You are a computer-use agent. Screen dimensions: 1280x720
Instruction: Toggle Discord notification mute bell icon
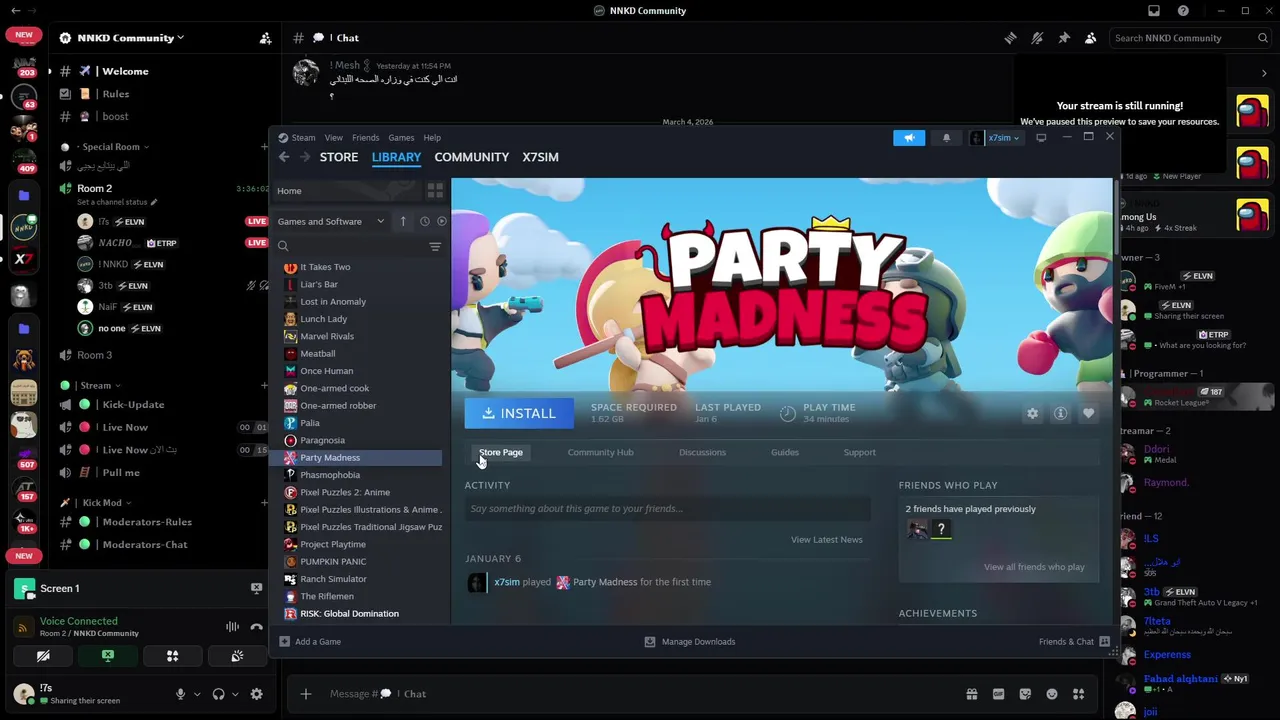[1037, 38]
